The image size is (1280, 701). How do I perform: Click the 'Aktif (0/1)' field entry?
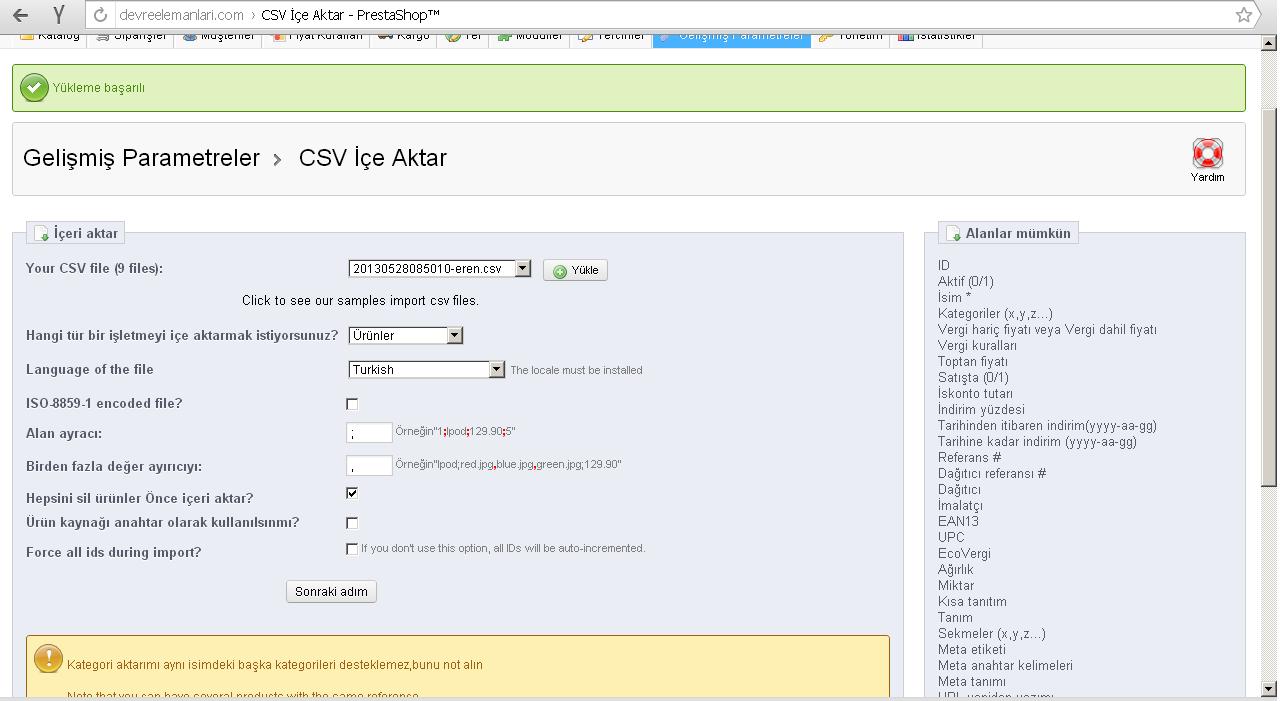[966, 282]
